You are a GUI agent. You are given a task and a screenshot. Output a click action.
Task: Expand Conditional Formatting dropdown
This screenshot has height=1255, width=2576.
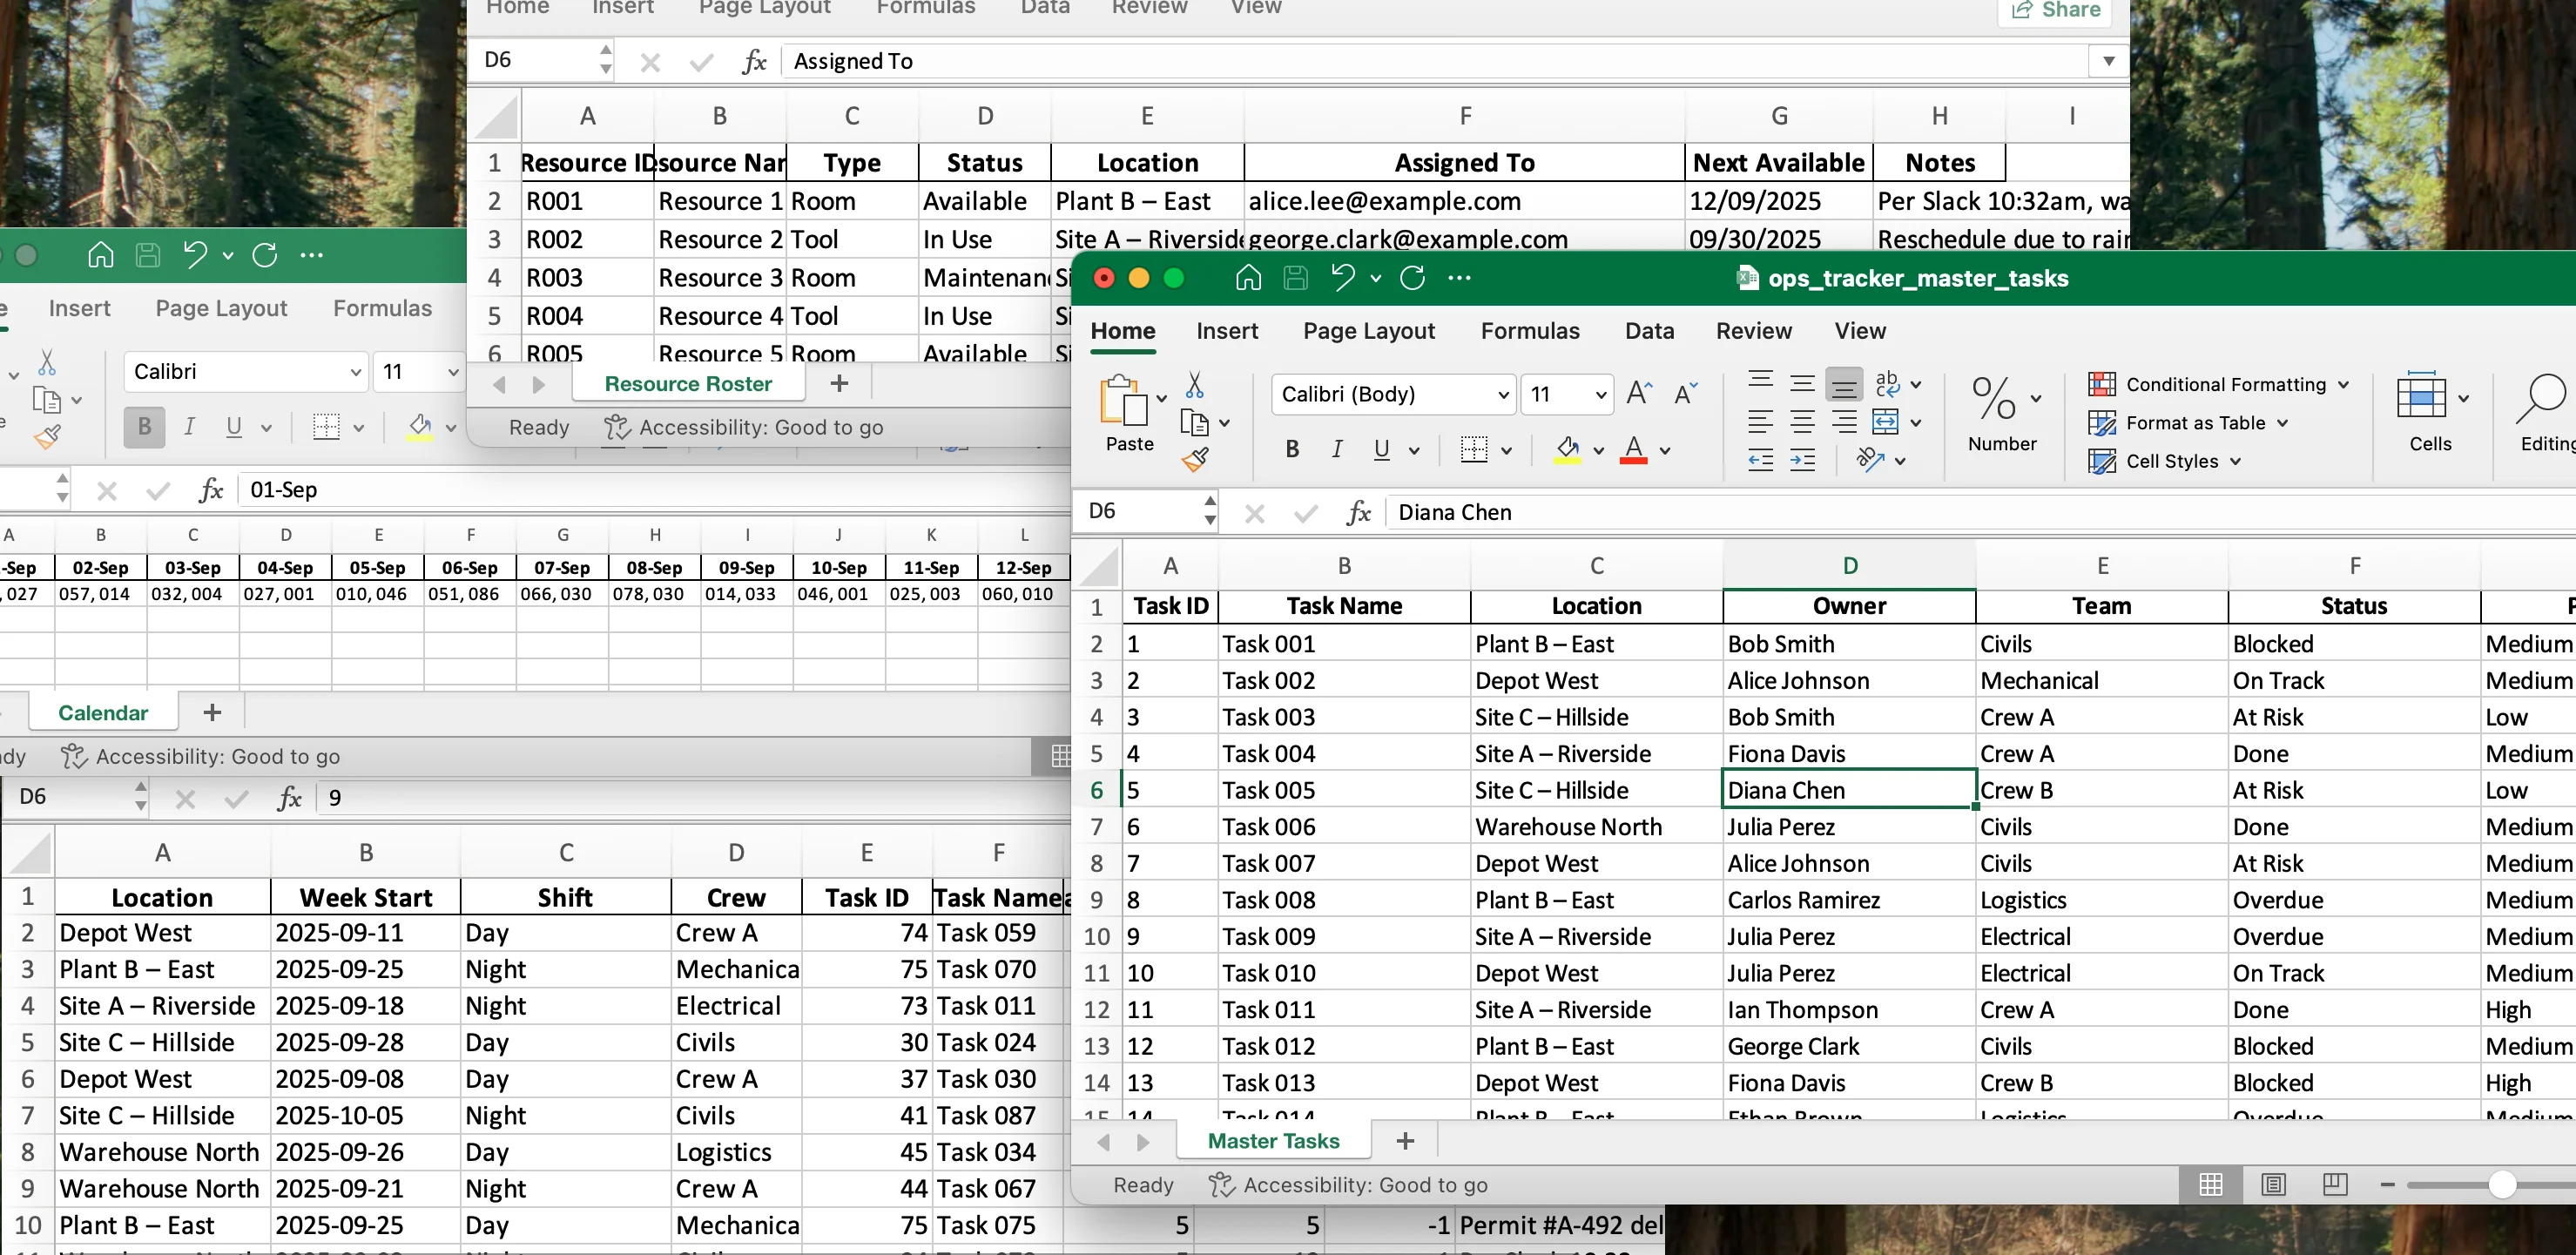pos(2344,384)
